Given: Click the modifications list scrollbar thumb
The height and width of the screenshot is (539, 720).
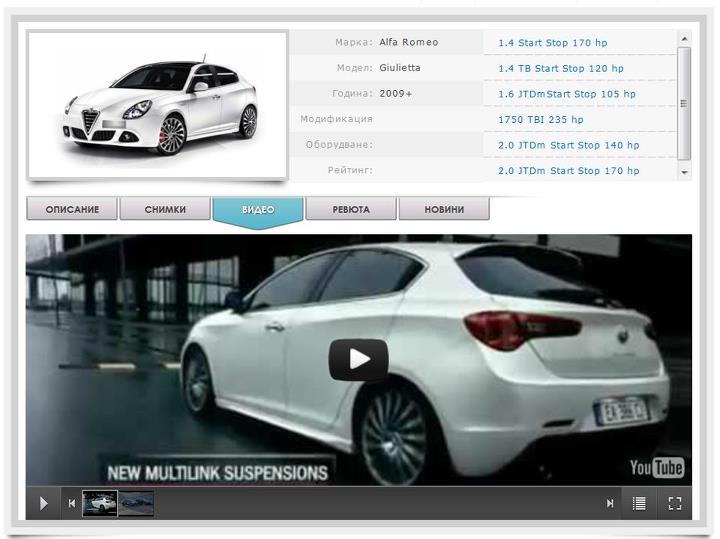Looking at the screenshot, I should pos(684,104).
